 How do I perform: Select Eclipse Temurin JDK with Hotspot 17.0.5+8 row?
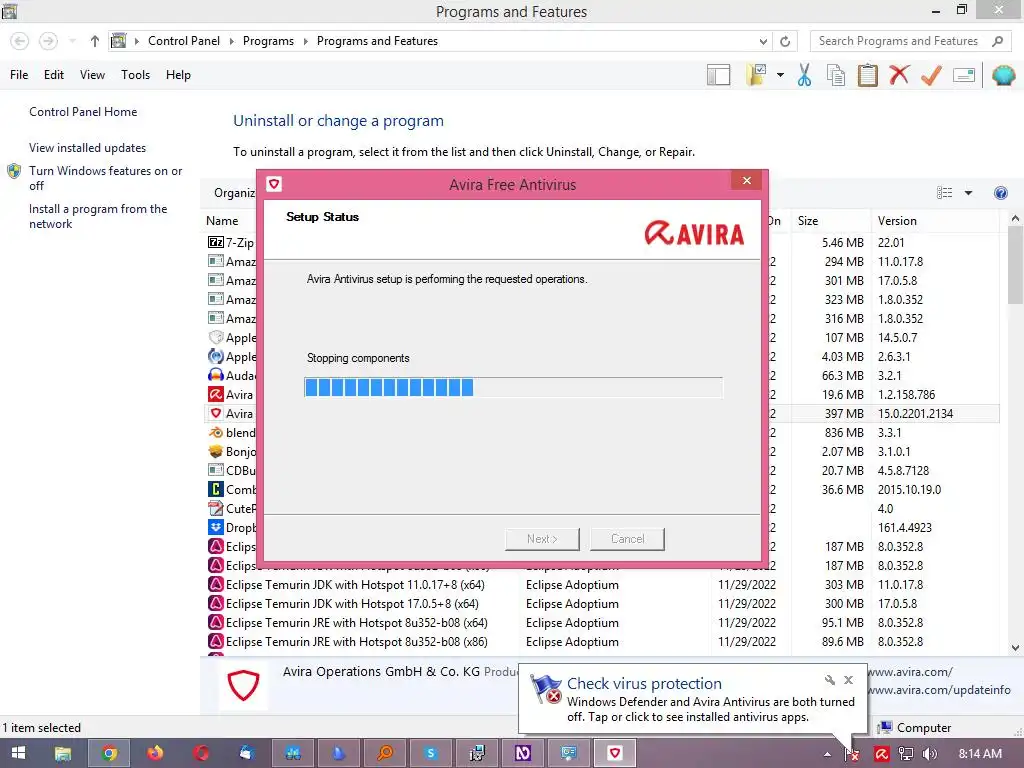click(x=601, y=603)
